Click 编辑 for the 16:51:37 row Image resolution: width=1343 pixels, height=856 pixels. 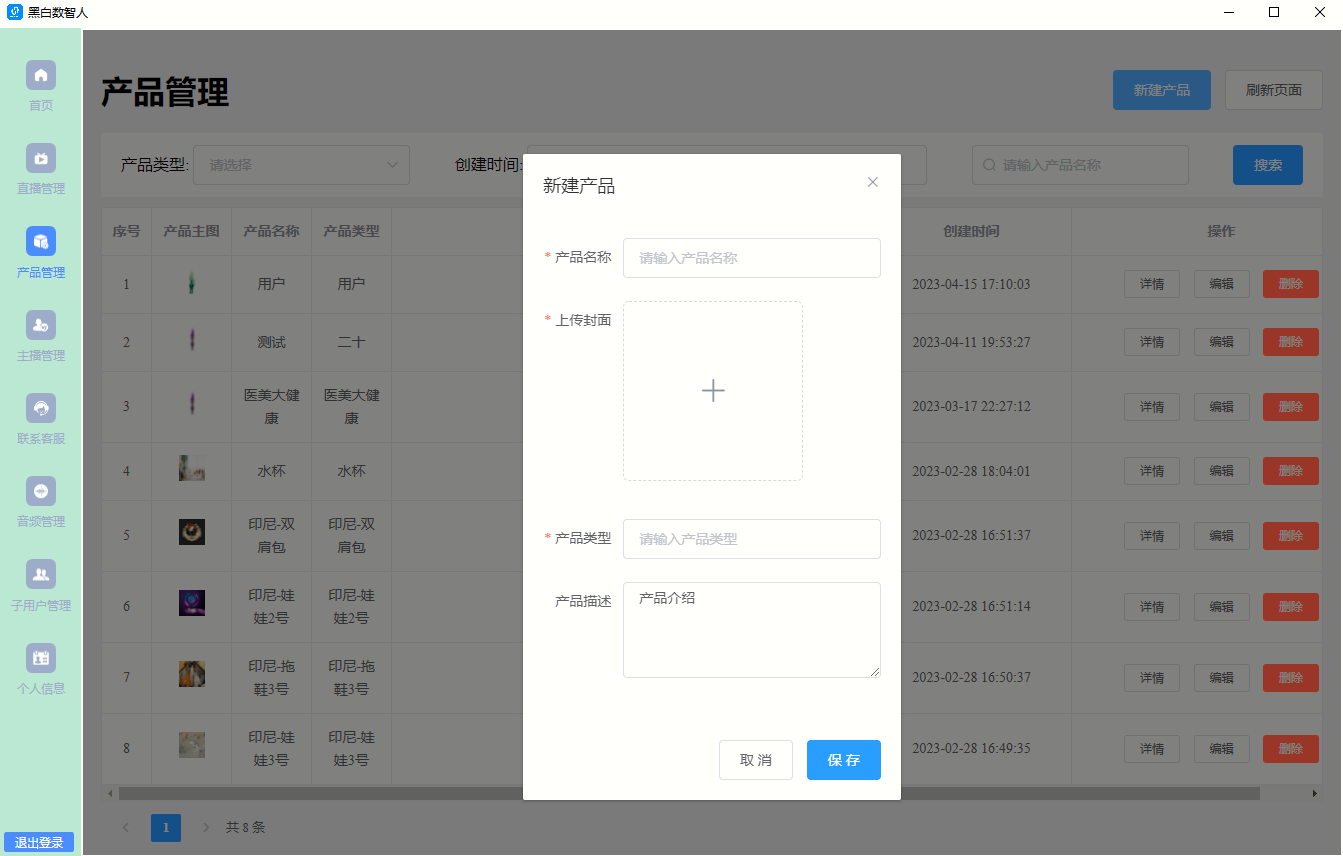tap(1222, 536)
